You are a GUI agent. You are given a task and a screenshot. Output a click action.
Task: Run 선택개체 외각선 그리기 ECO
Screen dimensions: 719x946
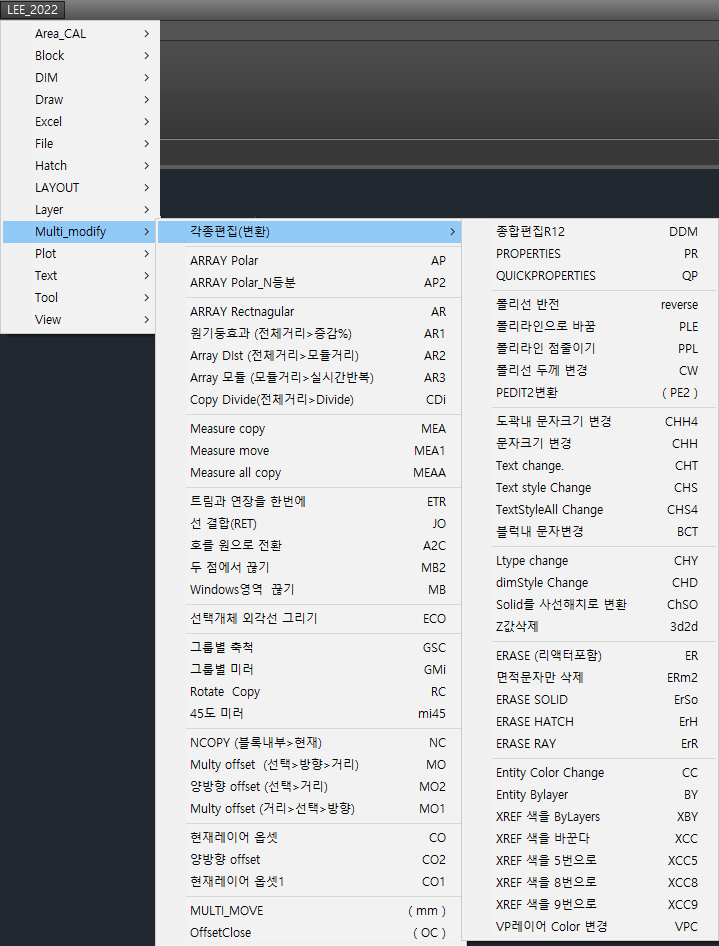point(309,619)
